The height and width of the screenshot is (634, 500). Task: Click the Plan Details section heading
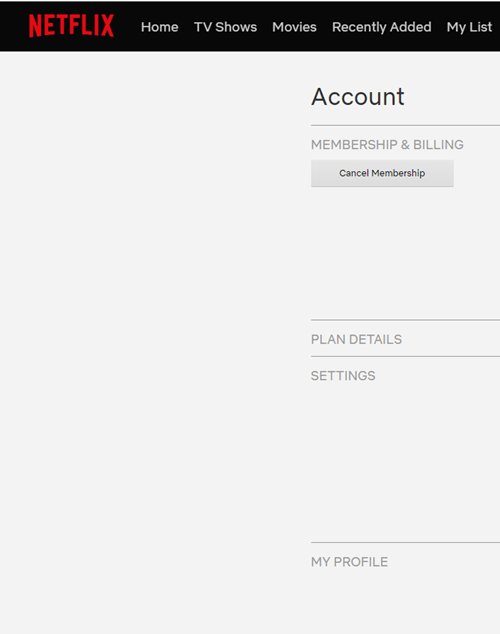pos(356,339)
